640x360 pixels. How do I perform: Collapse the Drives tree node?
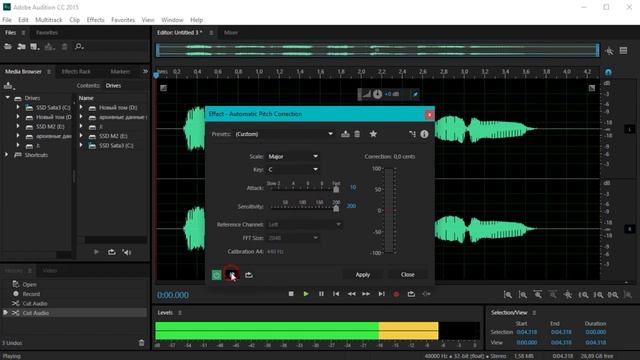[7, 98]
